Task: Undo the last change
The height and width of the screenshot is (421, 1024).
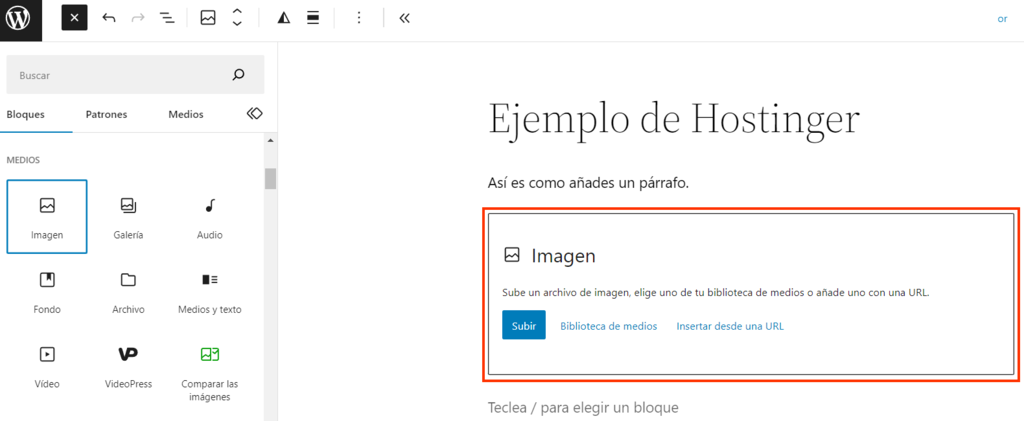Action: tap(109, 18)
